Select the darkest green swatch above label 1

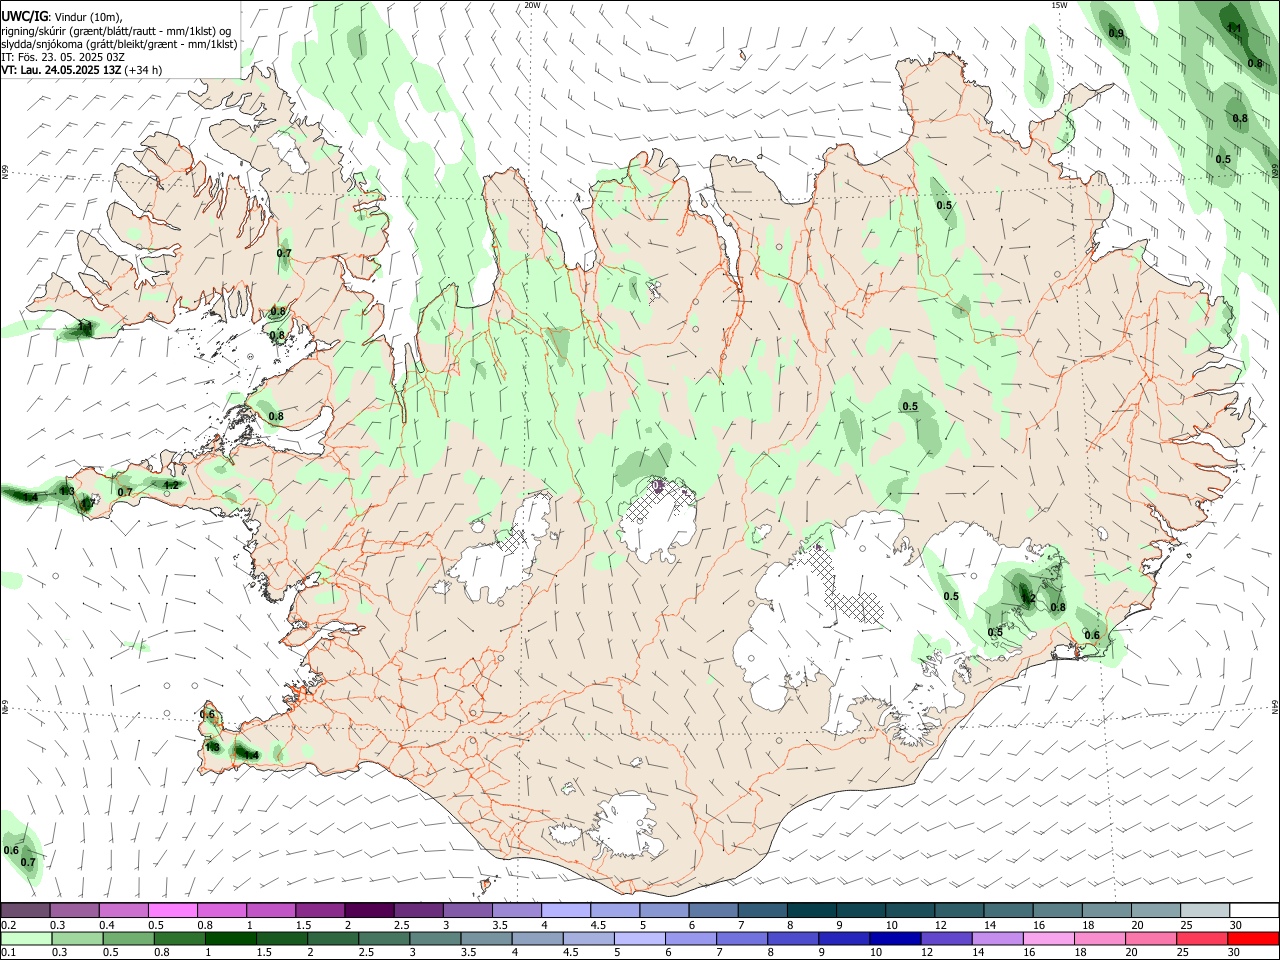tap(230, 938)
